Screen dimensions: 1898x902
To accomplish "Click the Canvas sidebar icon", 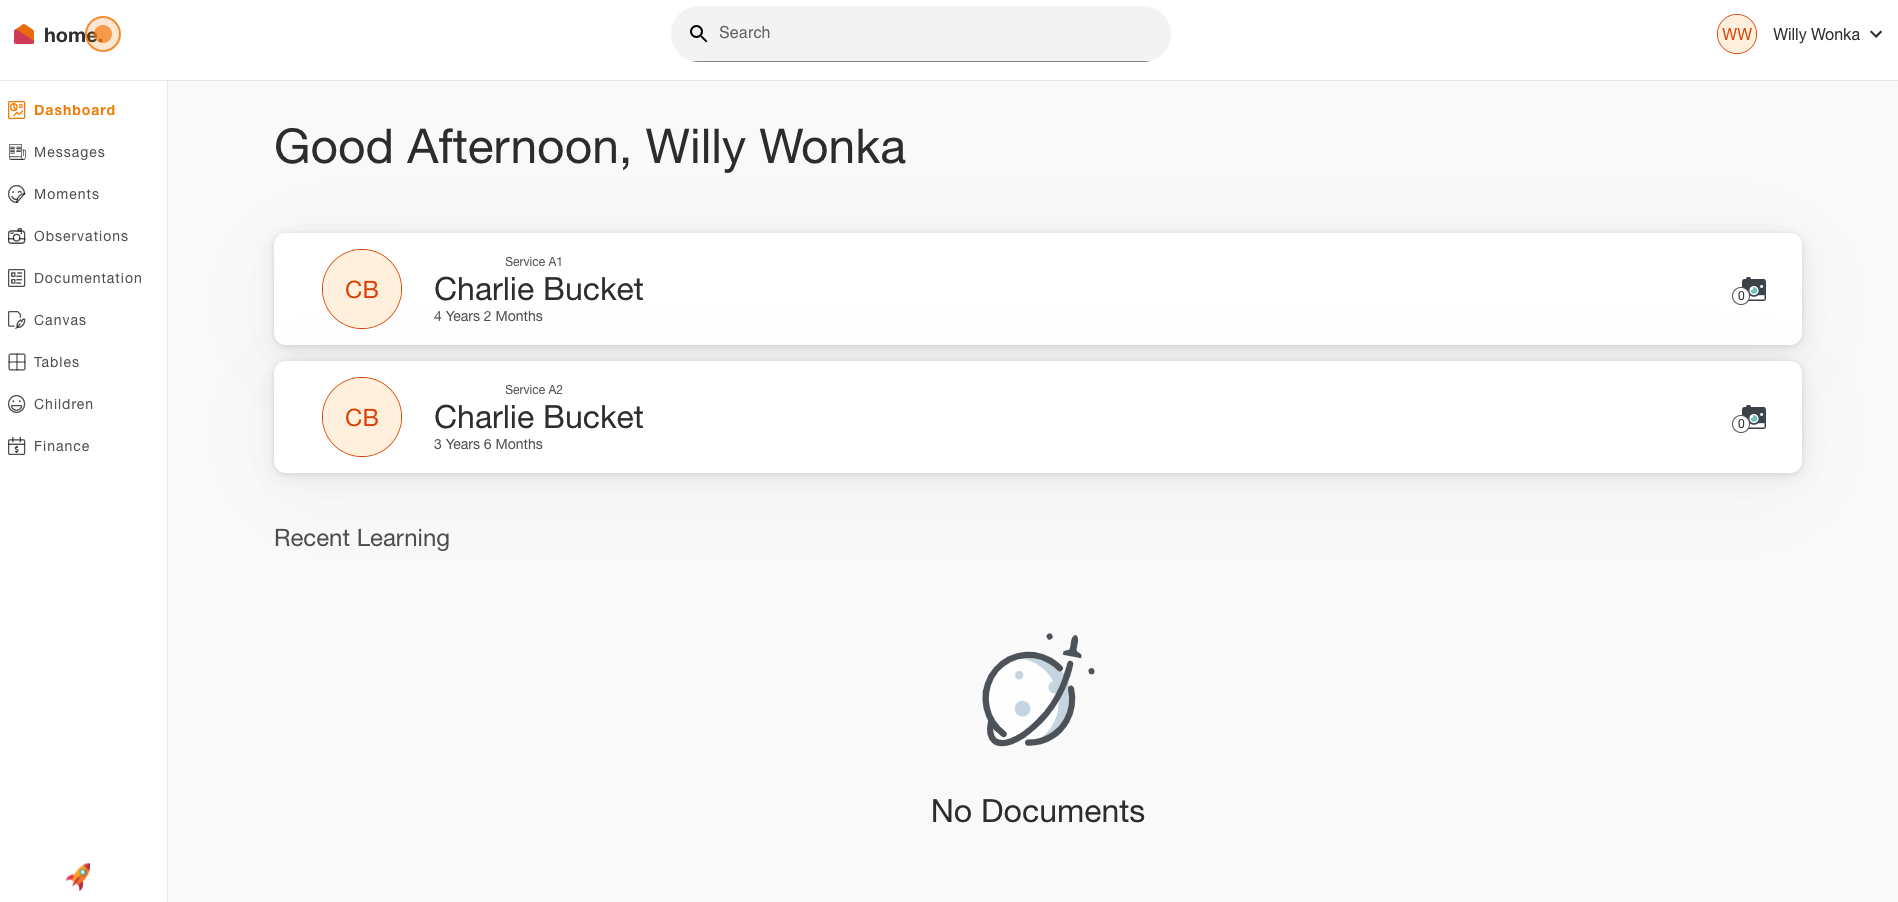I will click(x=17, y=320).
